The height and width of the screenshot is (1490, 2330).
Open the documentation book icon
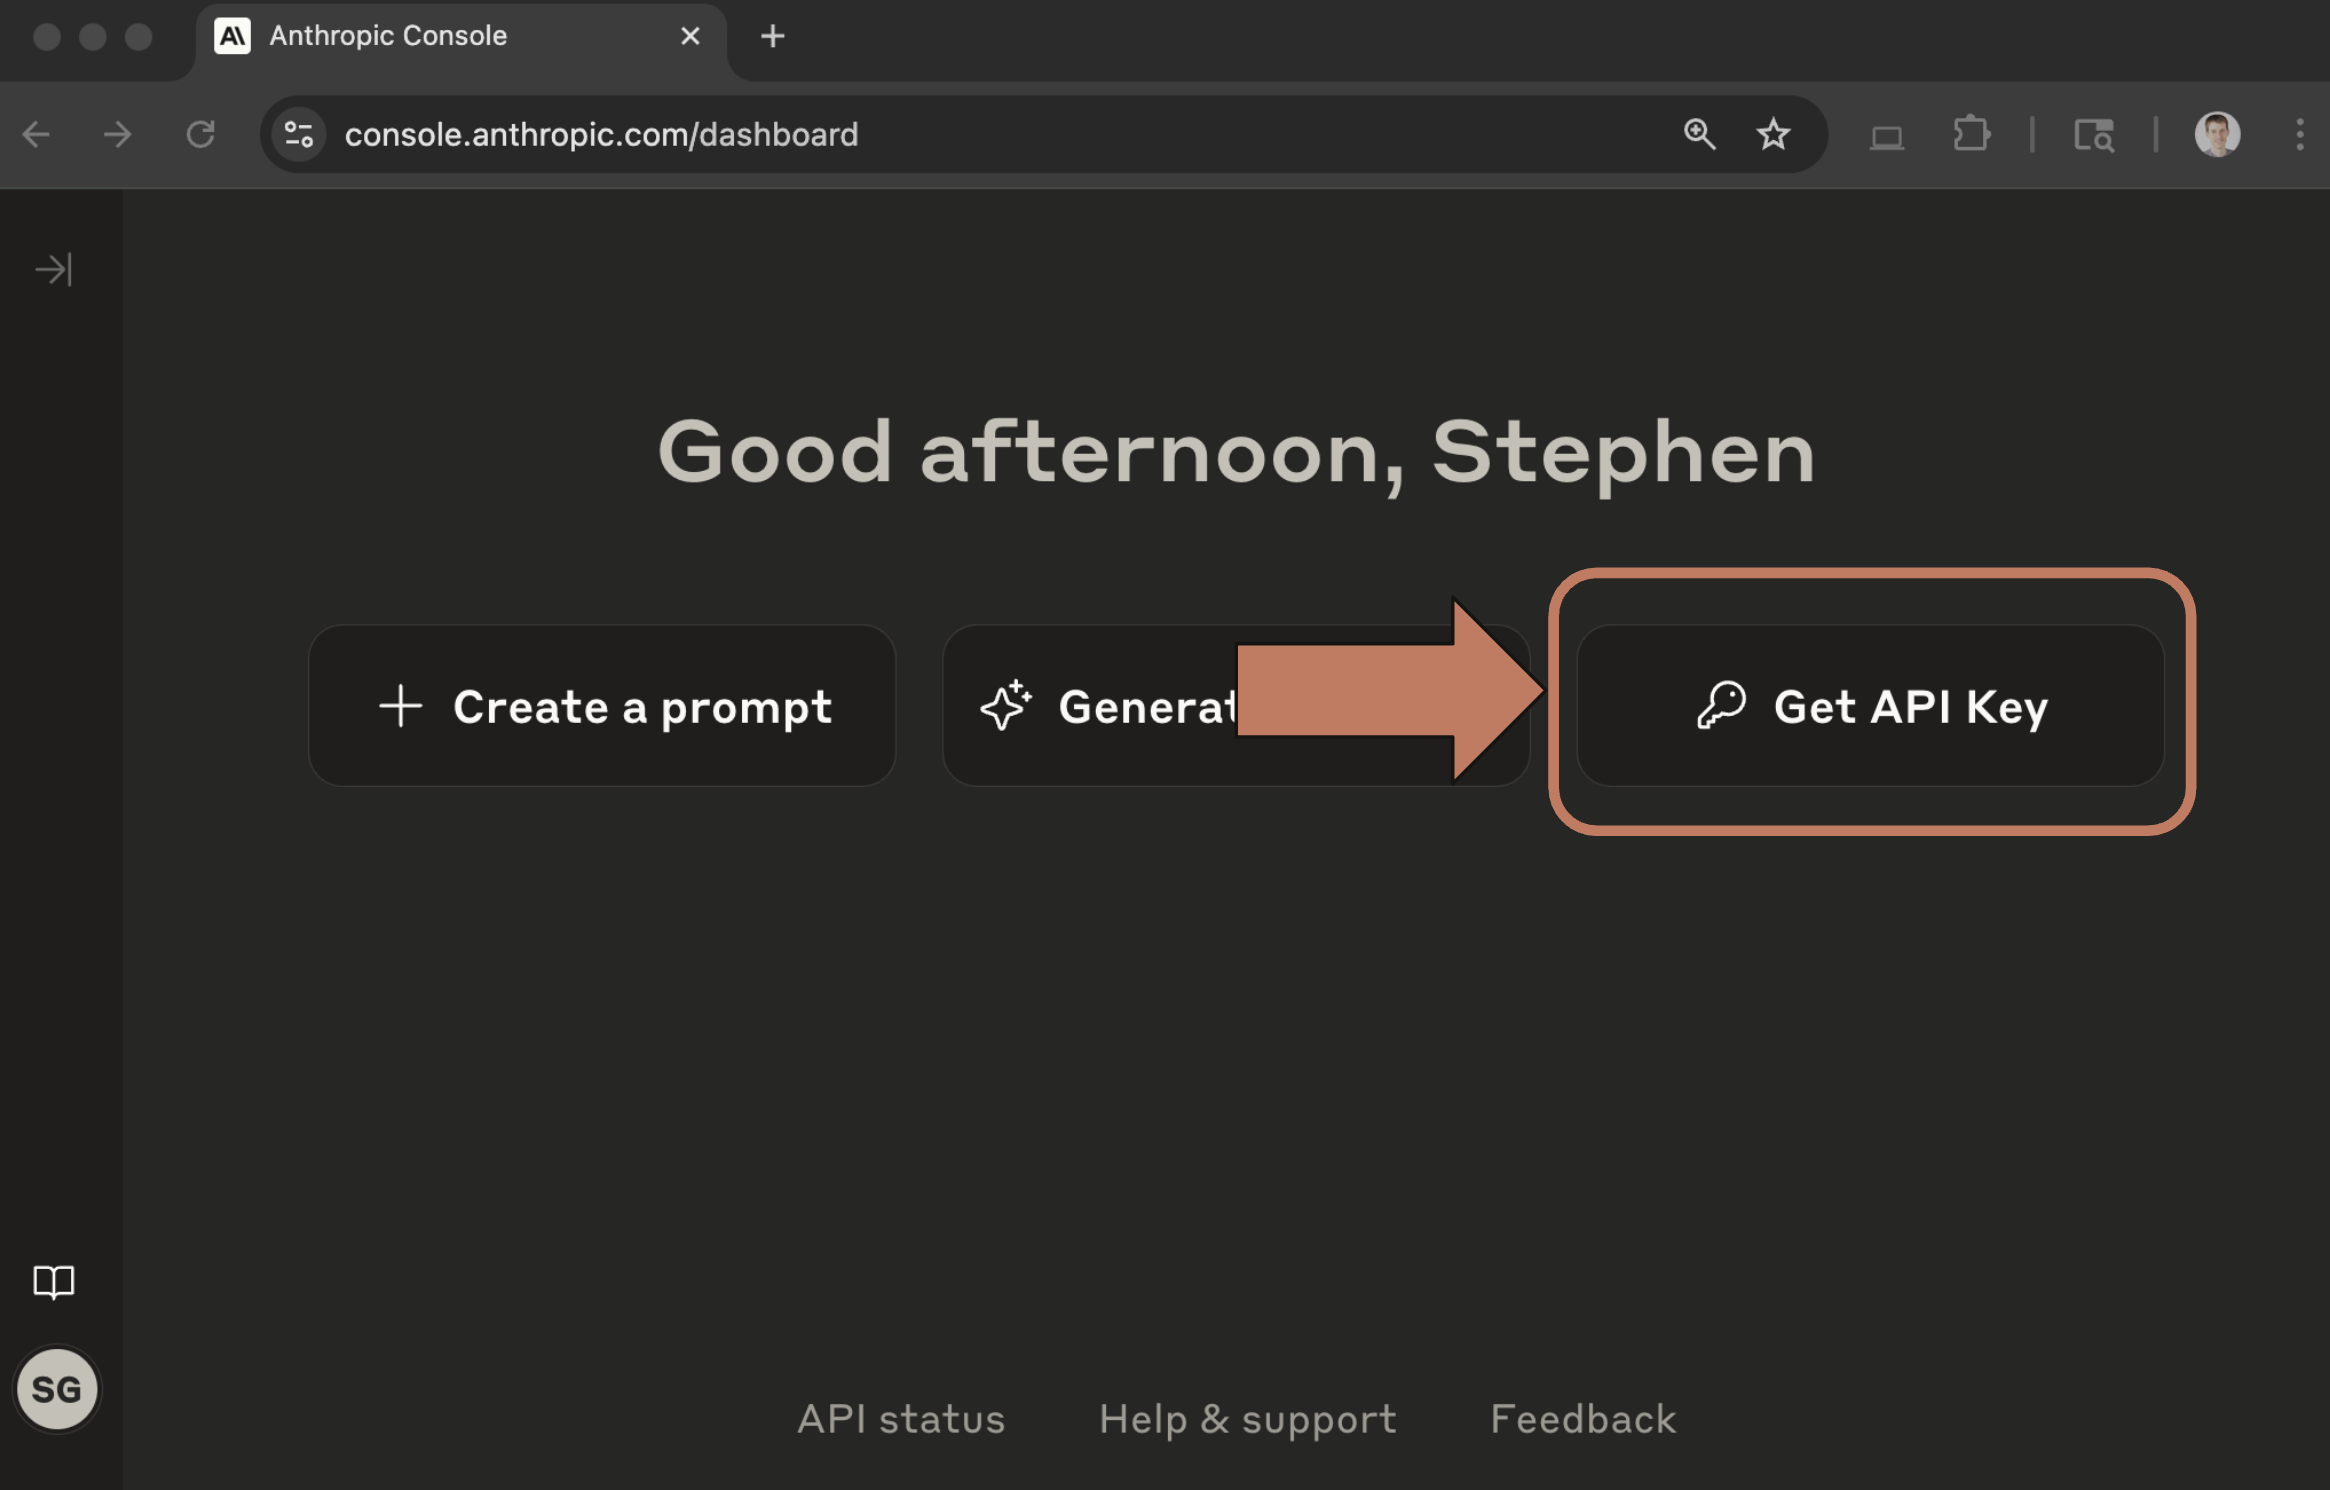[x=54, y=1282]
